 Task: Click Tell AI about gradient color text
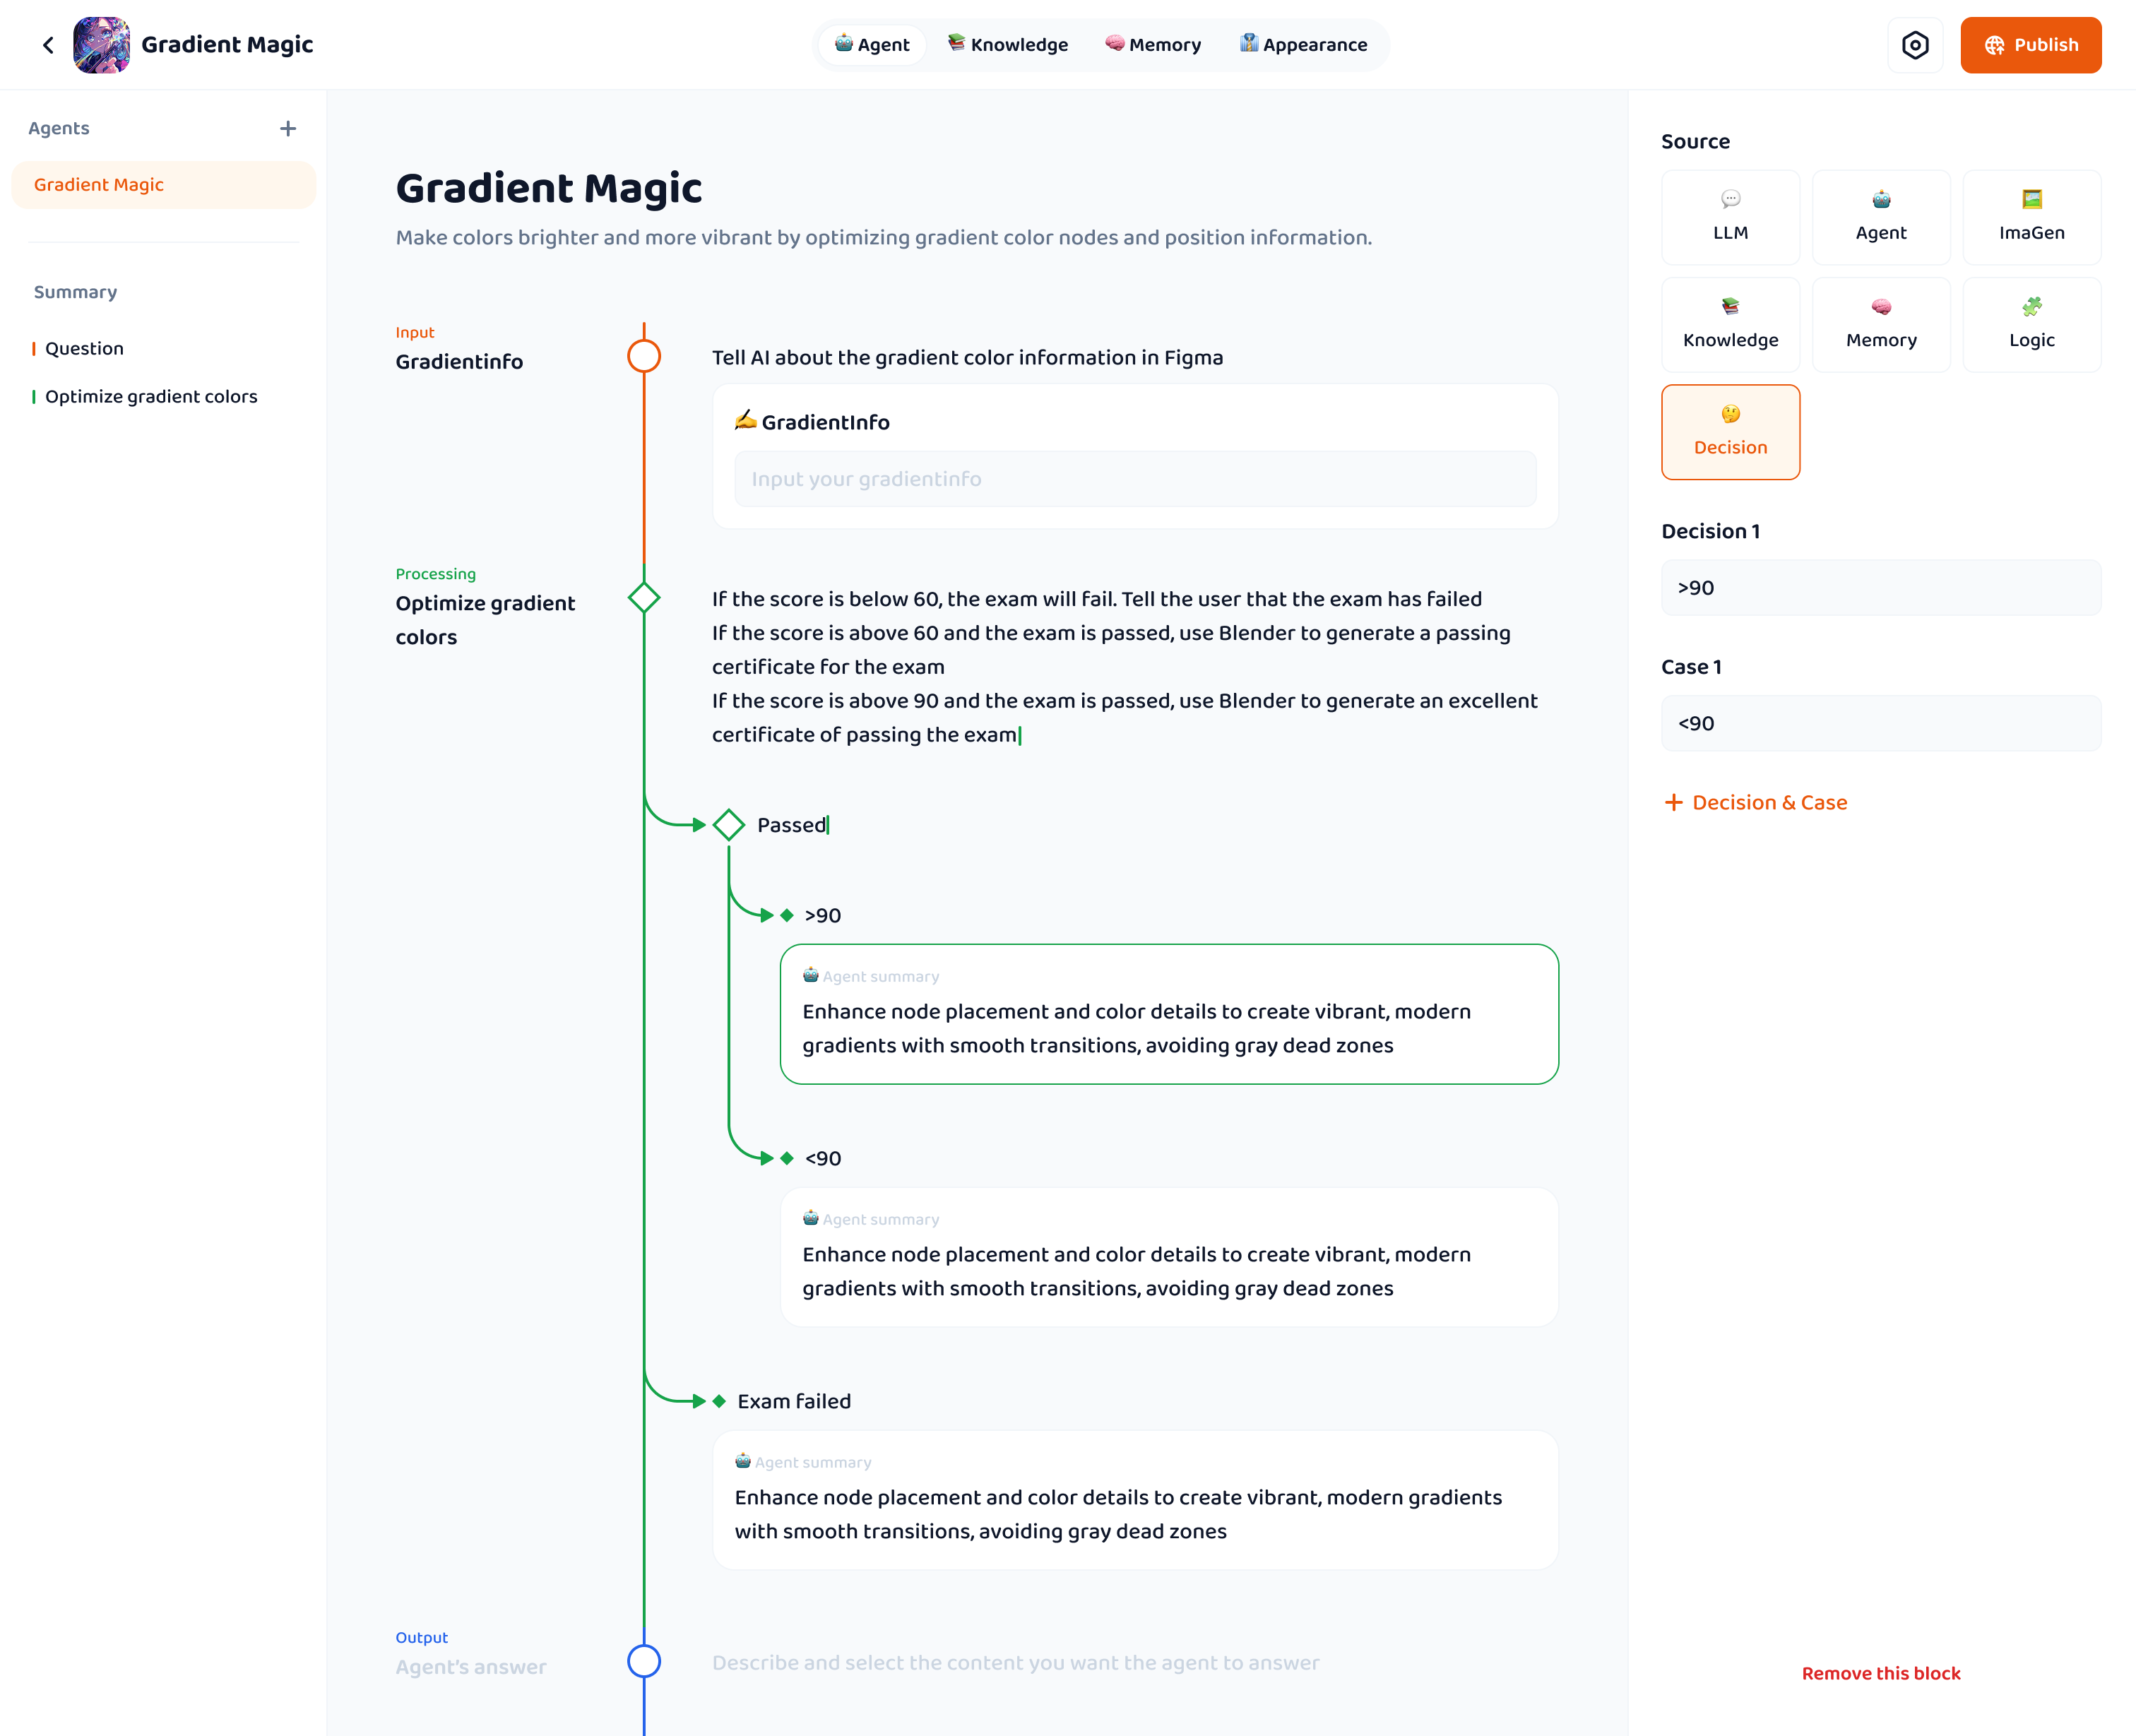point(967,357)
